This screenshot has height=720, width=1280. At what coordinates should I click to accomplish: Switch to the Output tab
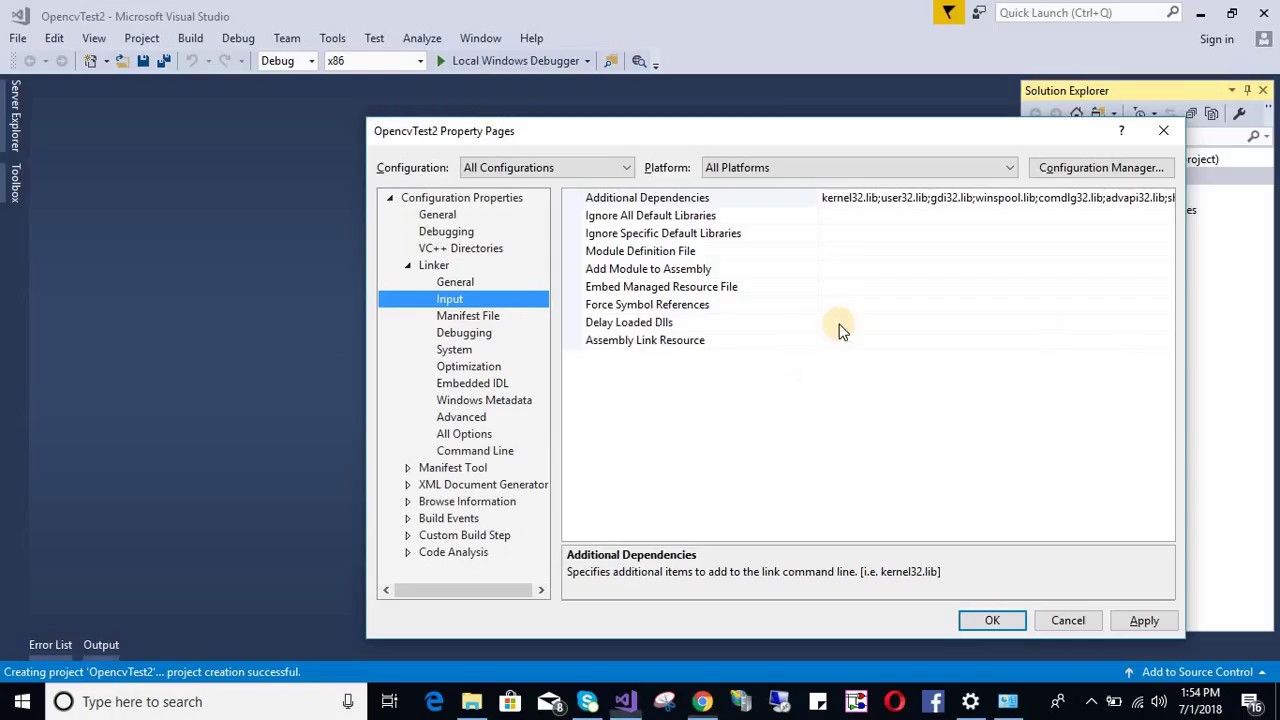pos(101,645)
